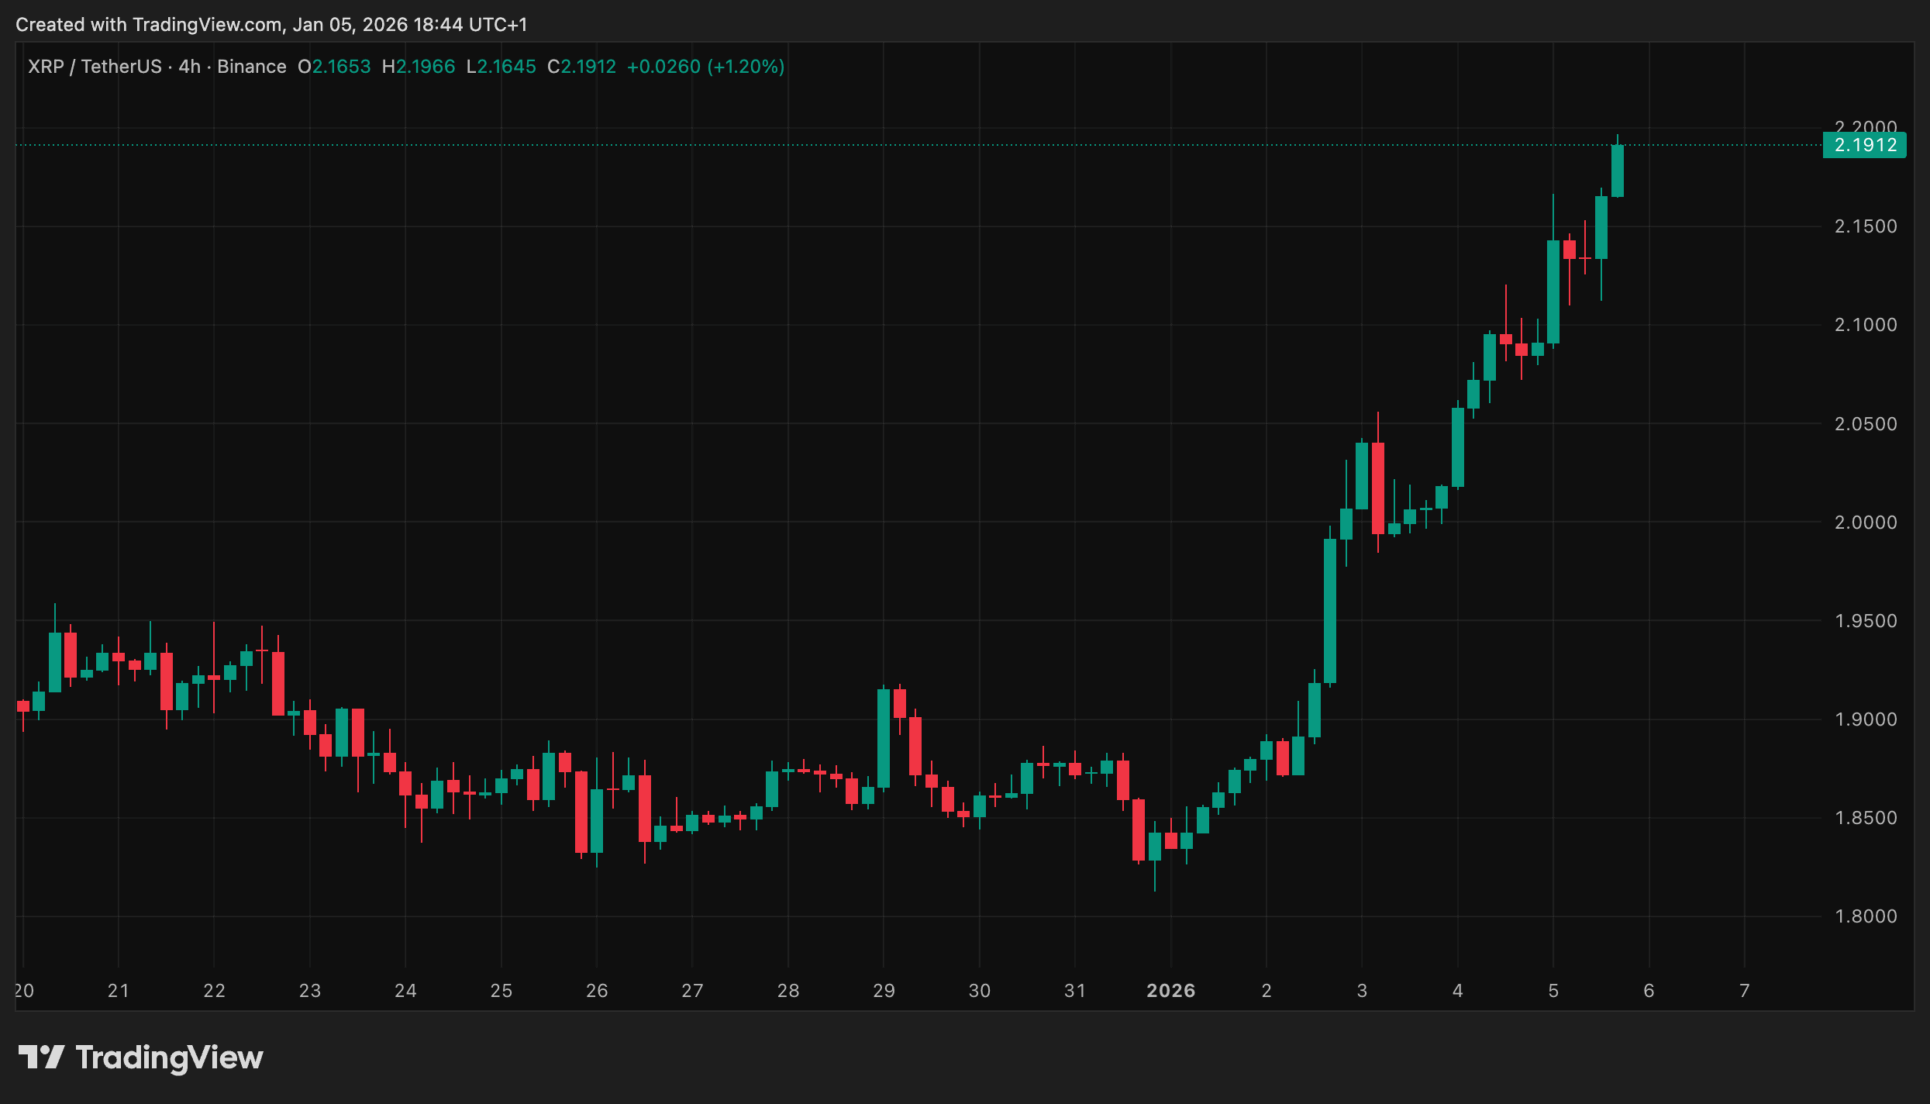
Task: Click the 2026 year marker on time axis
Action: pyautogui.click(x=1170, y=990)
